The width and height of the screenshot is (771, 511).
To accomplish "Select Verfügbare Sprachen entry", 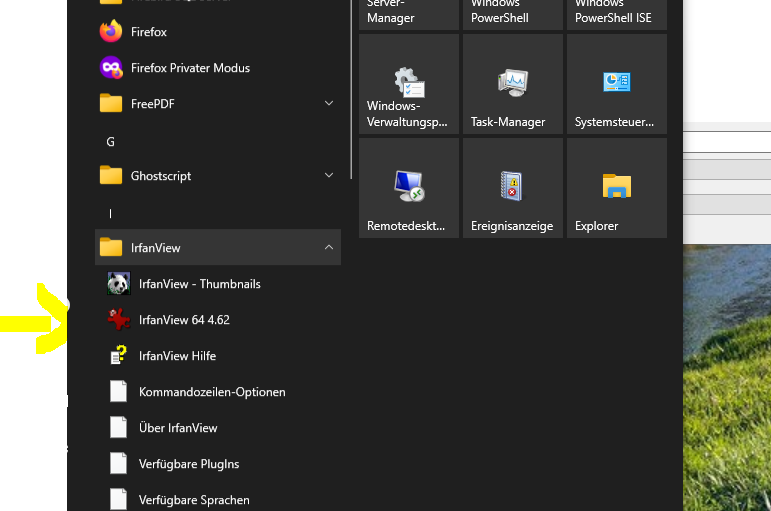I will (194, 499).
